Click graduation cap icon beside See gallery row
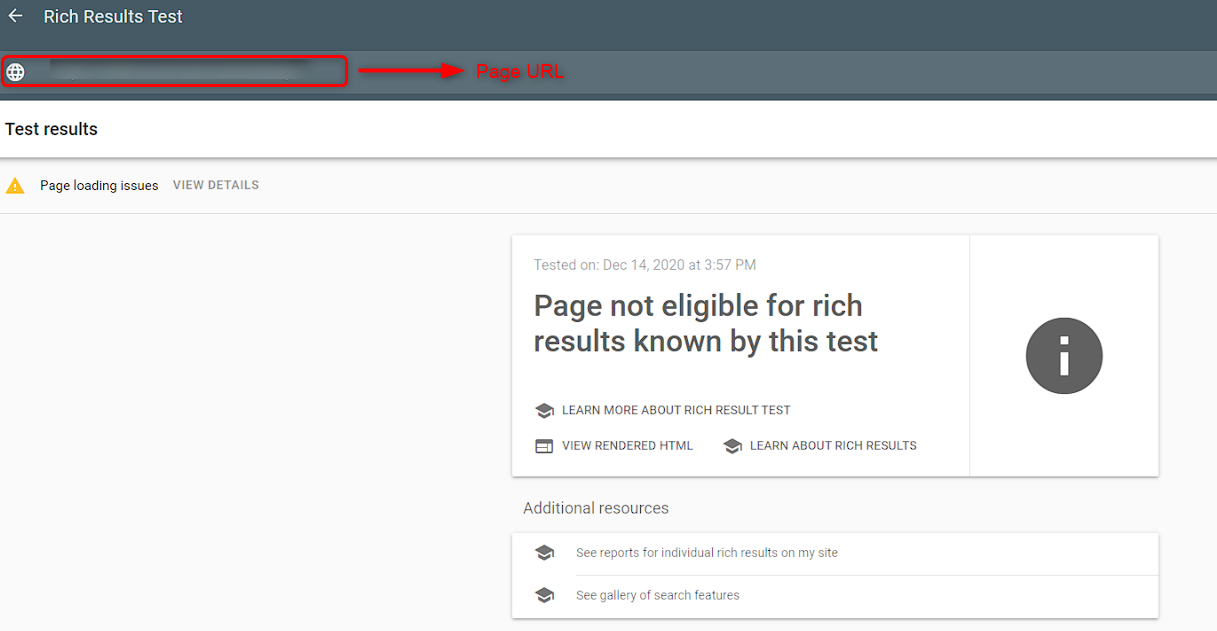1217x631 pixels. [x=544, y=595]
